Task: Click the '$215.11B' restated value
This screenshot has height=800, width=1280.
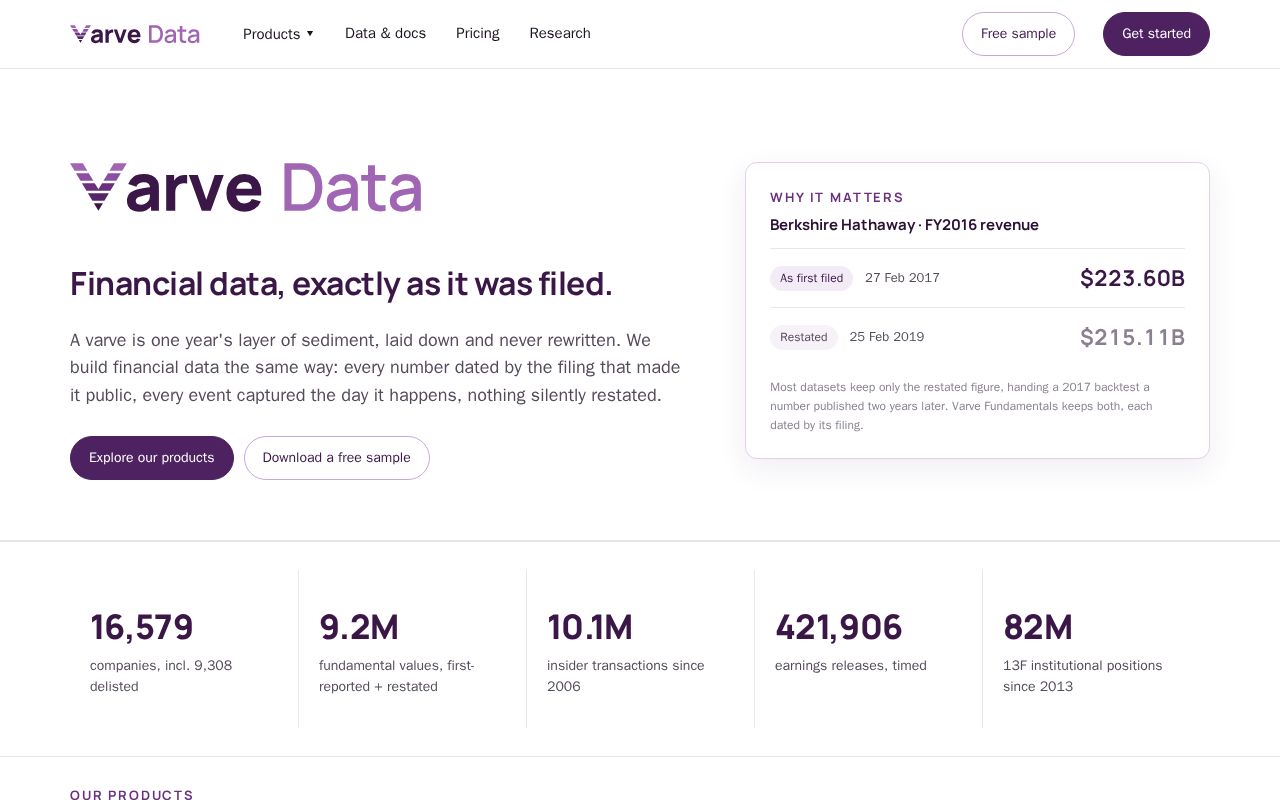Action: click(1132, 338)
